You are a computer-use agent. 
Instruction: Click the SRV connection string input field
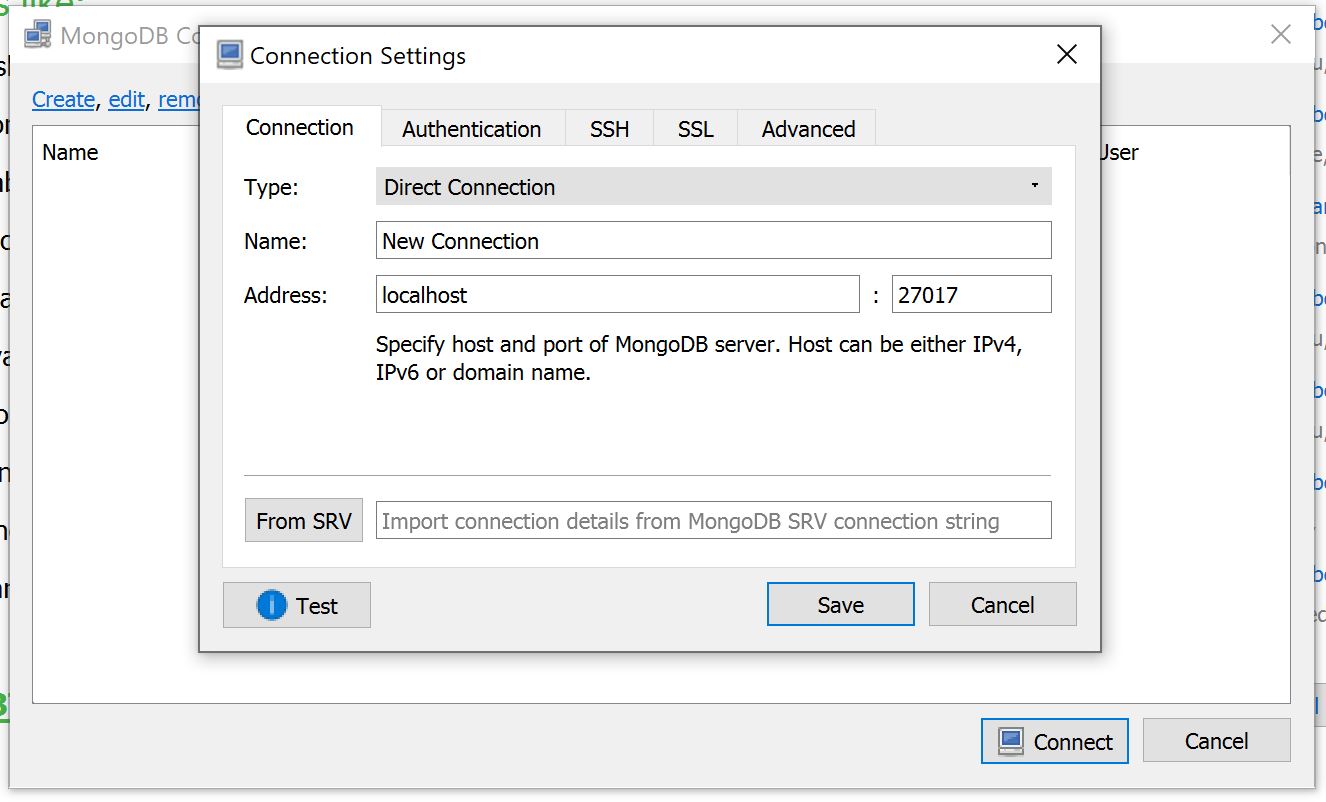714,521
